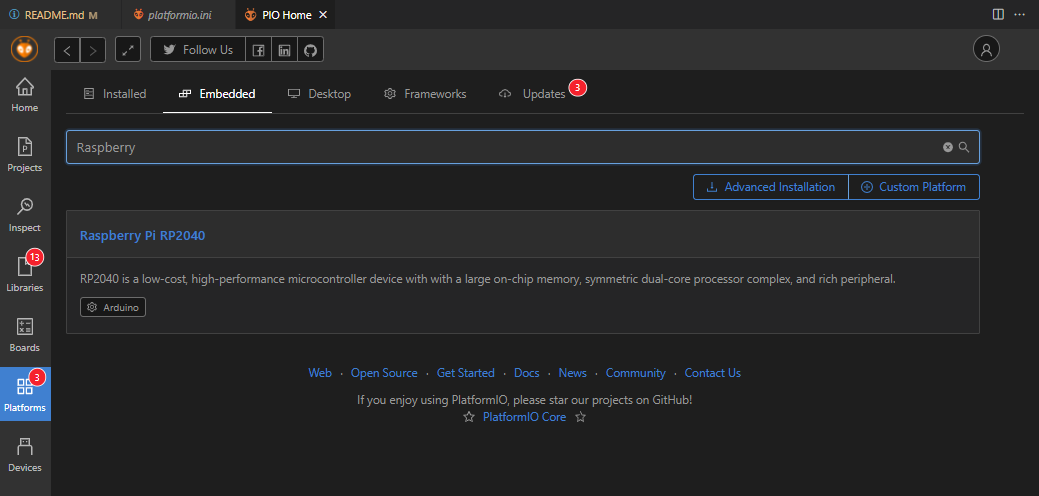
Task: Toggle full screen expand icon
Action: [128, 50]
